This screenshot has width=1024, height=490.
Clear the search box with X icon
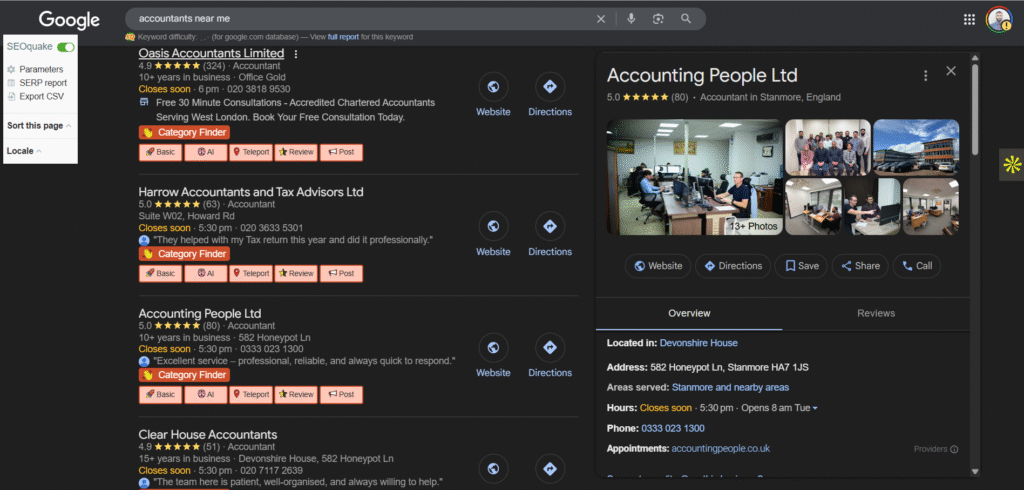601,19
